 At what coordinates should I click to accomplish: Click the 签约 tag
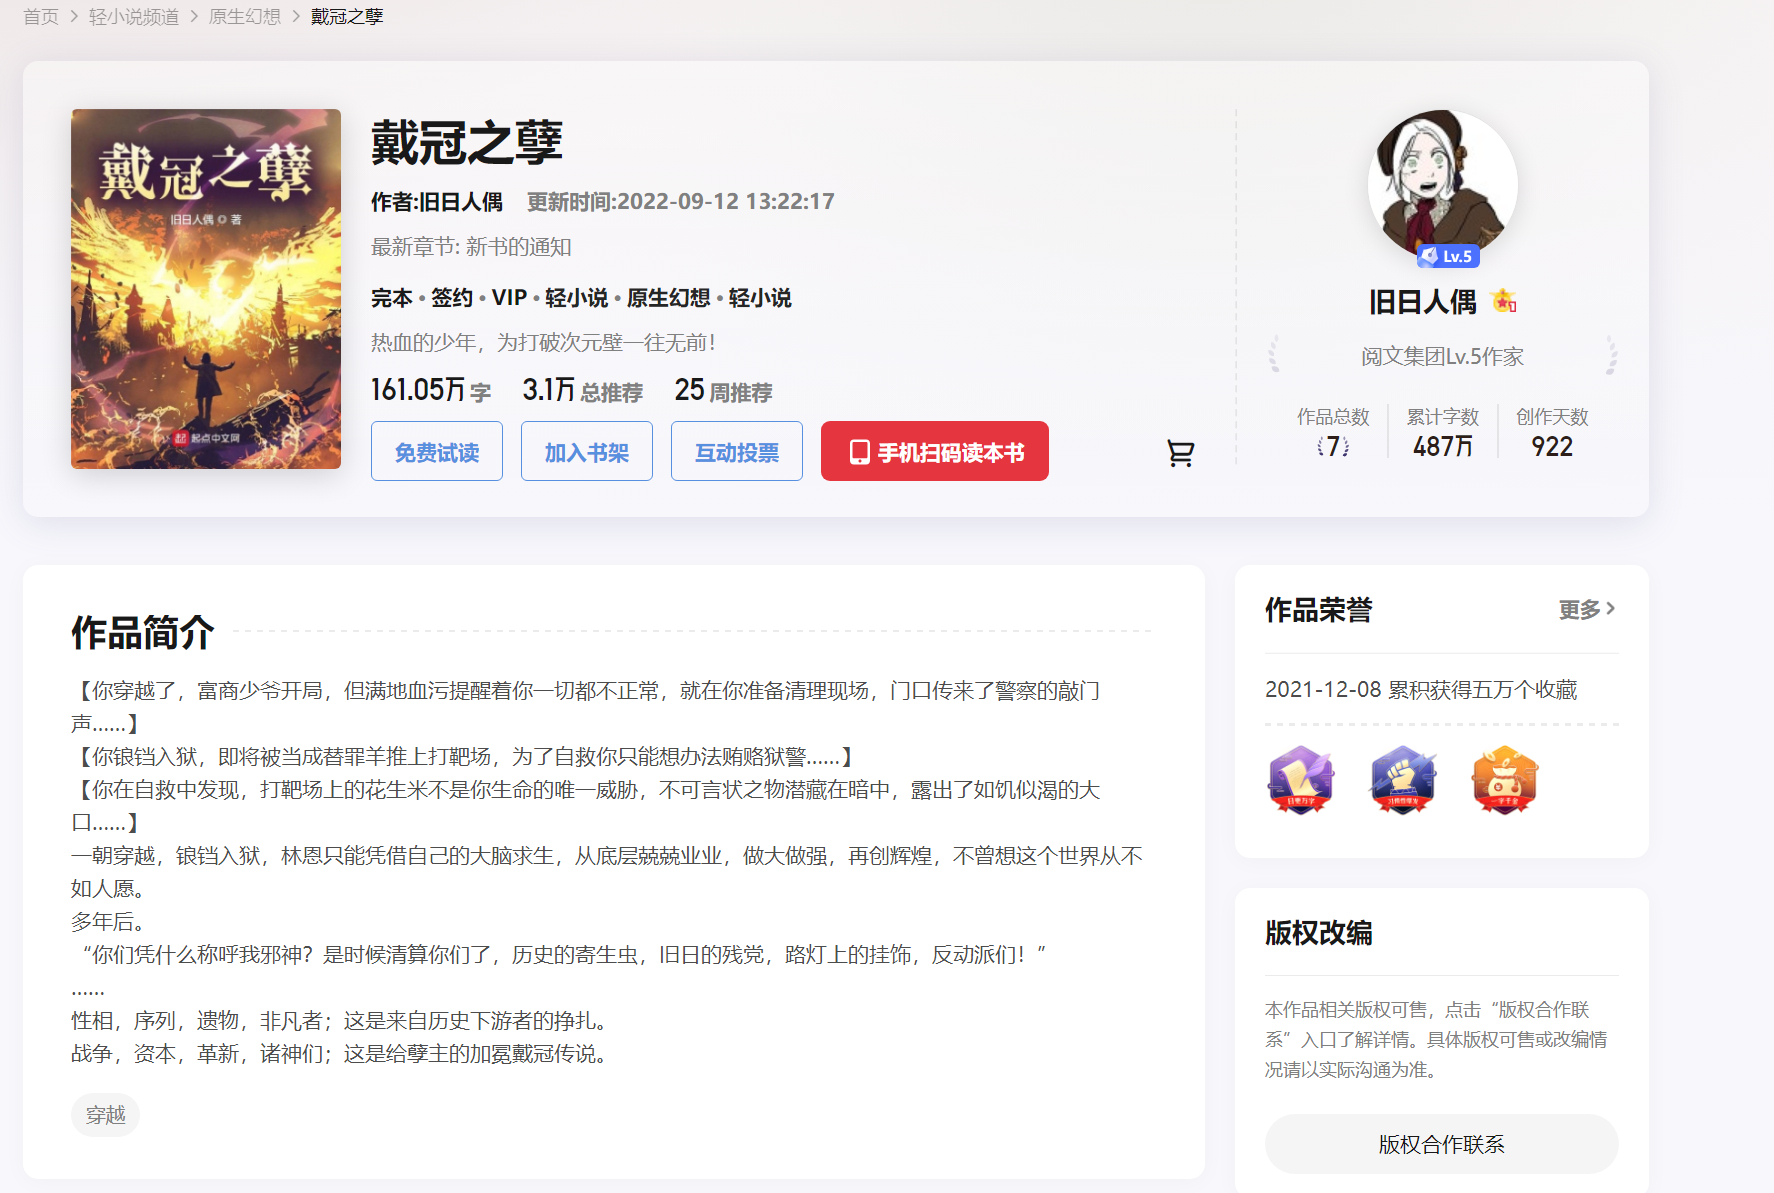(452, 298)
